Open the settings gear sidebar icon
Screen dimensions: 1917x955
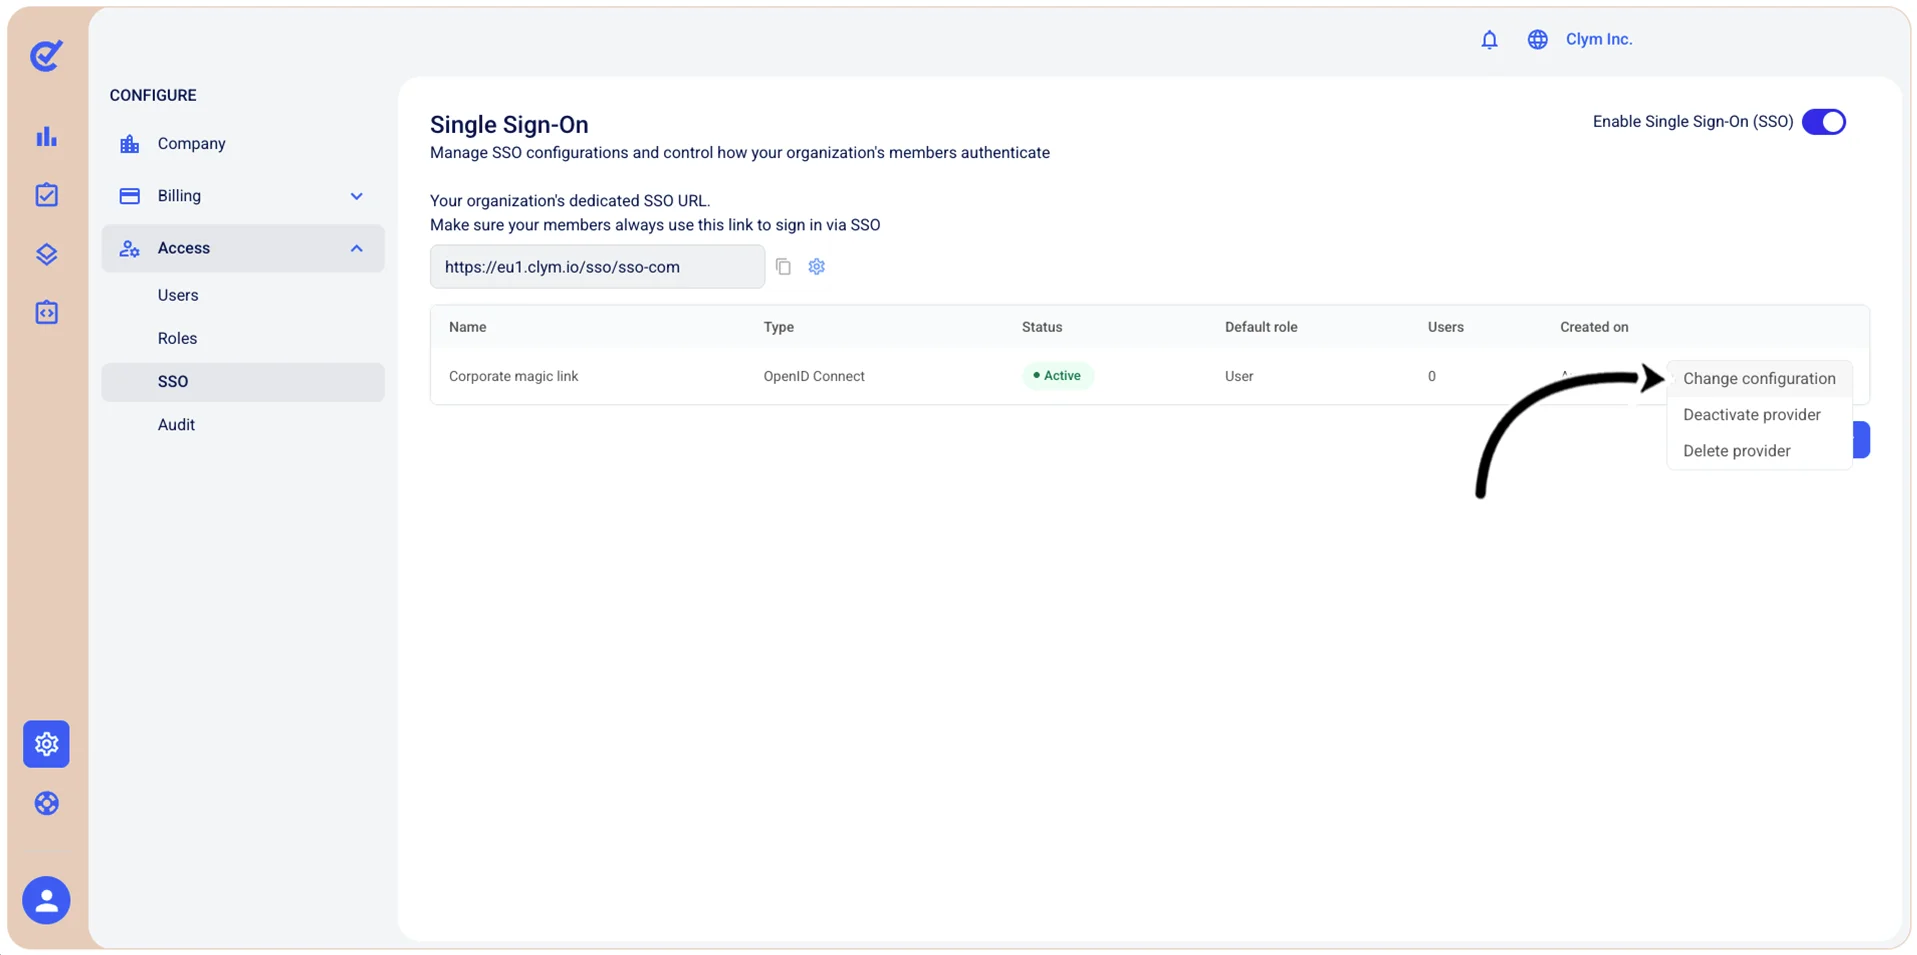(46, 744)
